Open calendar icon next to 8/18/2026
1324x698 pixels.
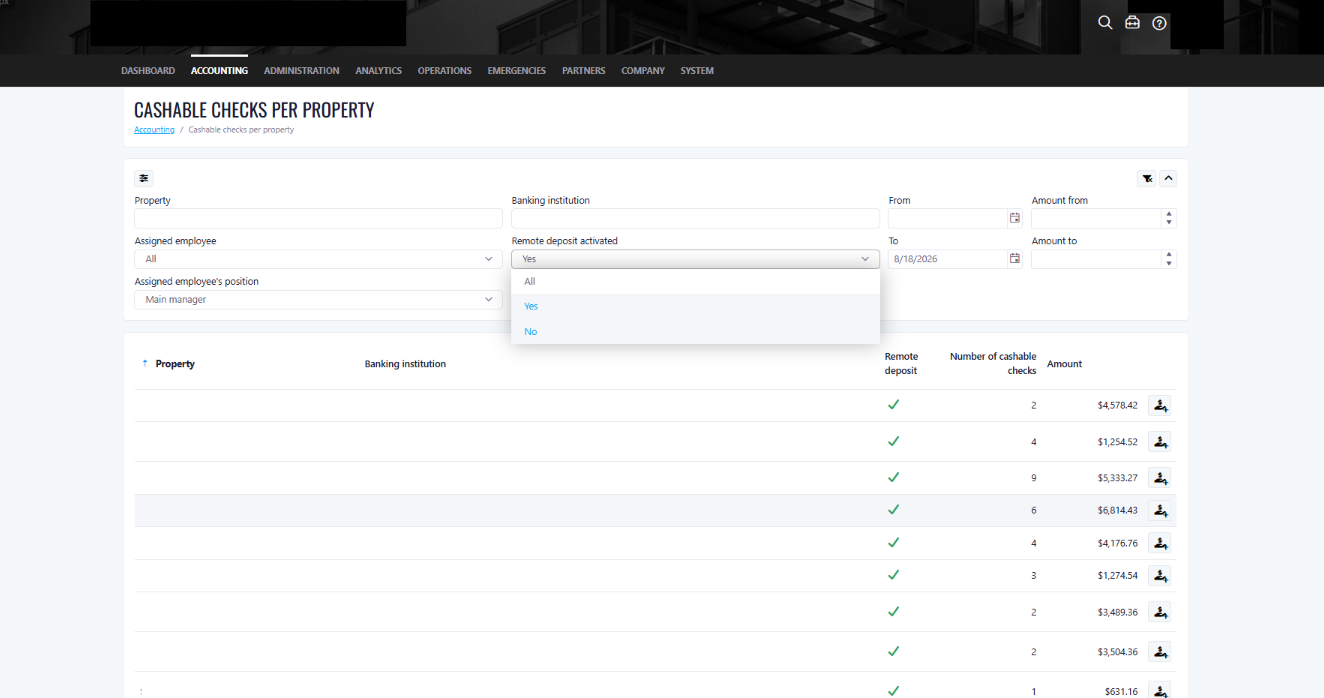point(1014,259)
